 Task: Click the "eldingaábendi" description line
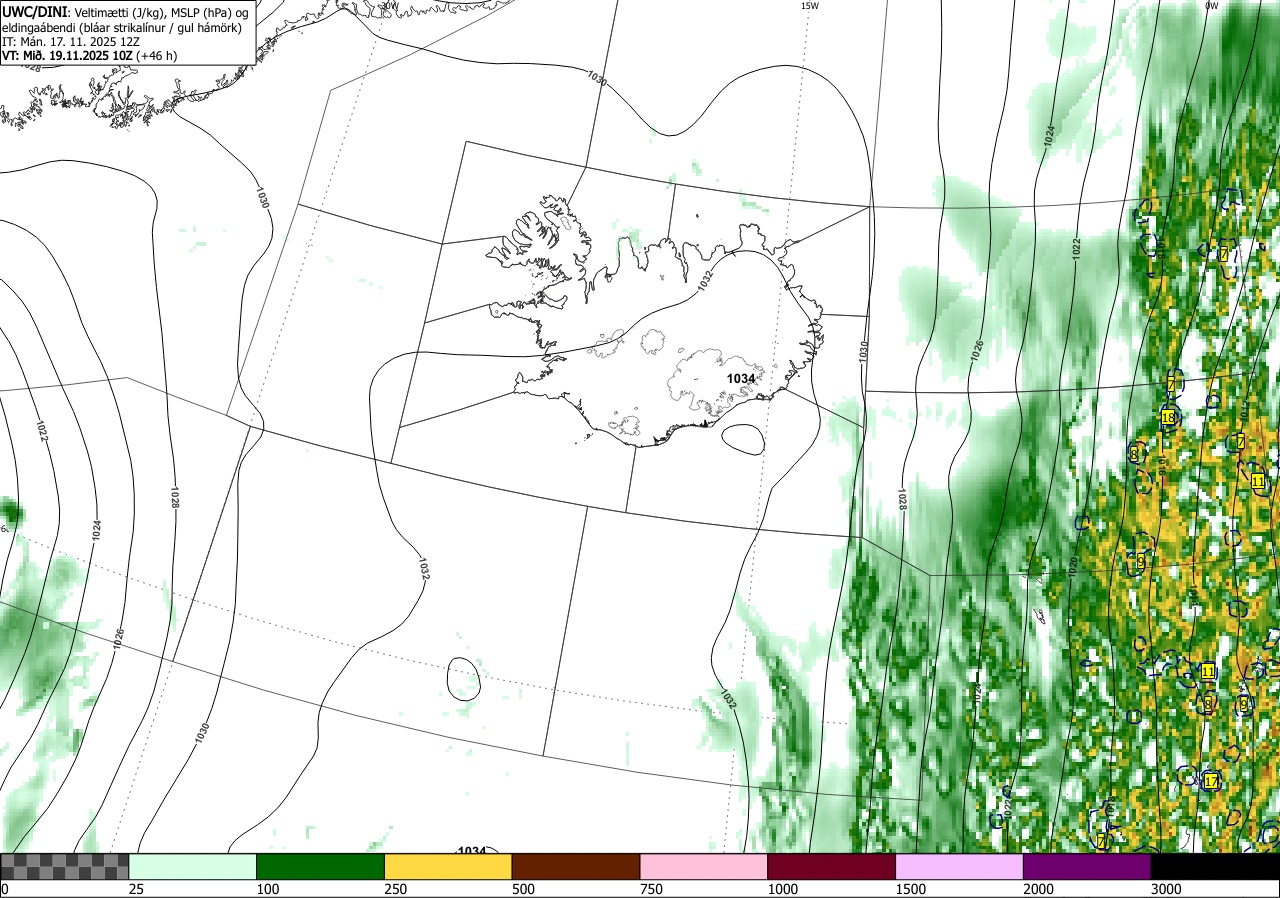pyautogui.click(x=121, y=27)
